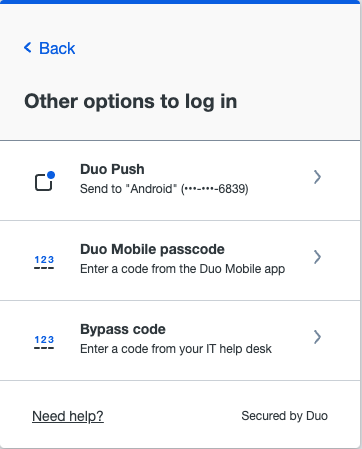Image resolution: width=362 pixels, height=449 pixels.
Task: Click the Other options to log in heading
Action: 131,101
